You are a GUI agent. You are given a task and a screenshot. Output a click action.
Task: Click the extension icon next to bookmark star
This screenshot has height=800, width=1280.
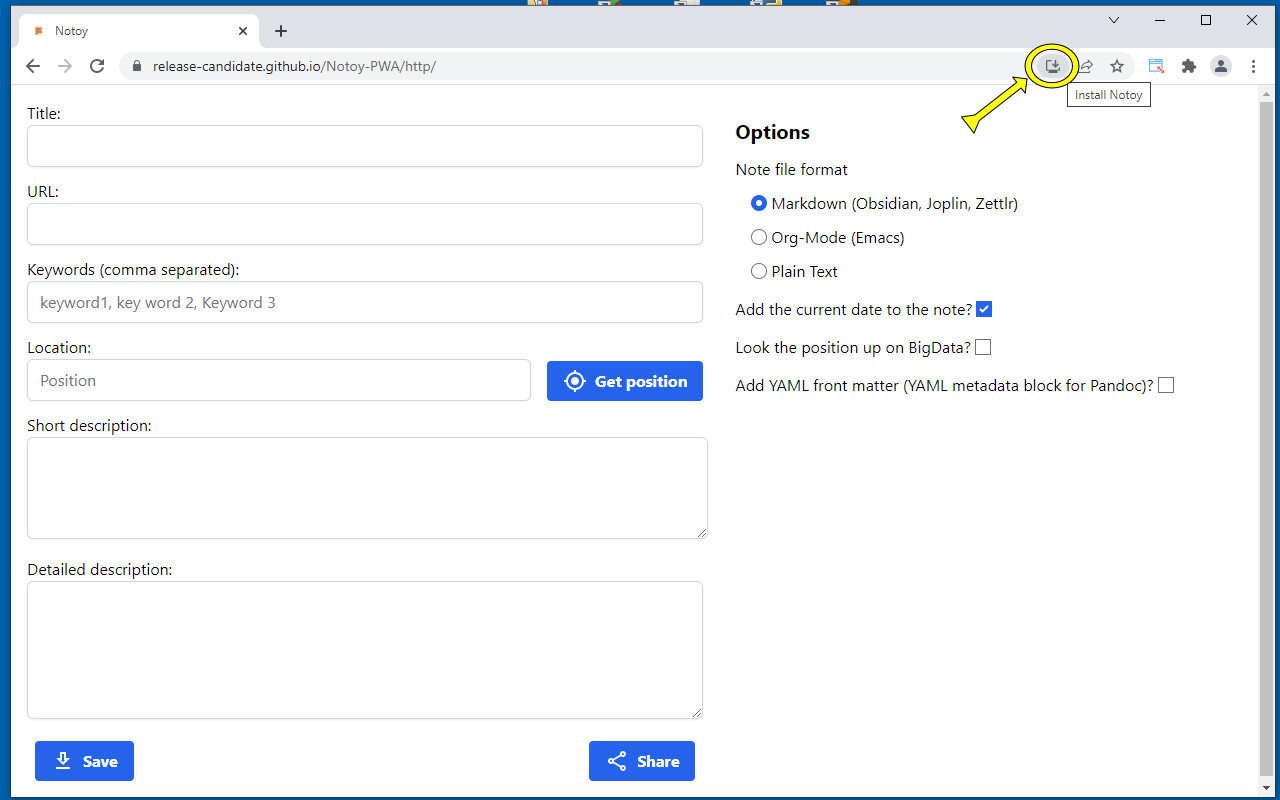1156,66
